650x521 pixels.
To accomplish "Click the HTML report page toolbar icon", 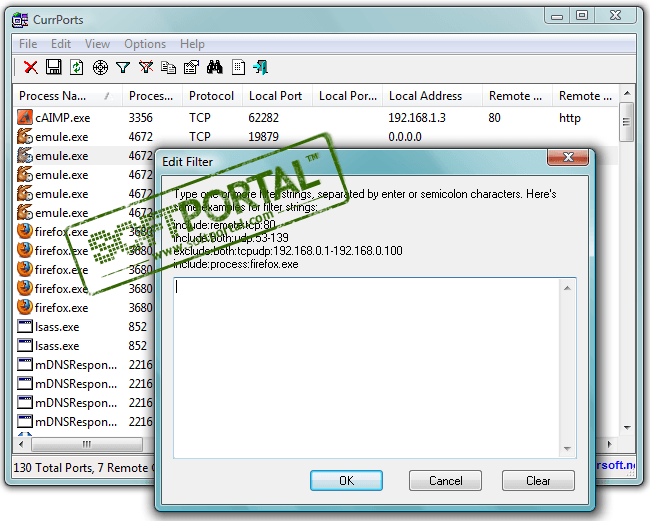I will point(238,67).
